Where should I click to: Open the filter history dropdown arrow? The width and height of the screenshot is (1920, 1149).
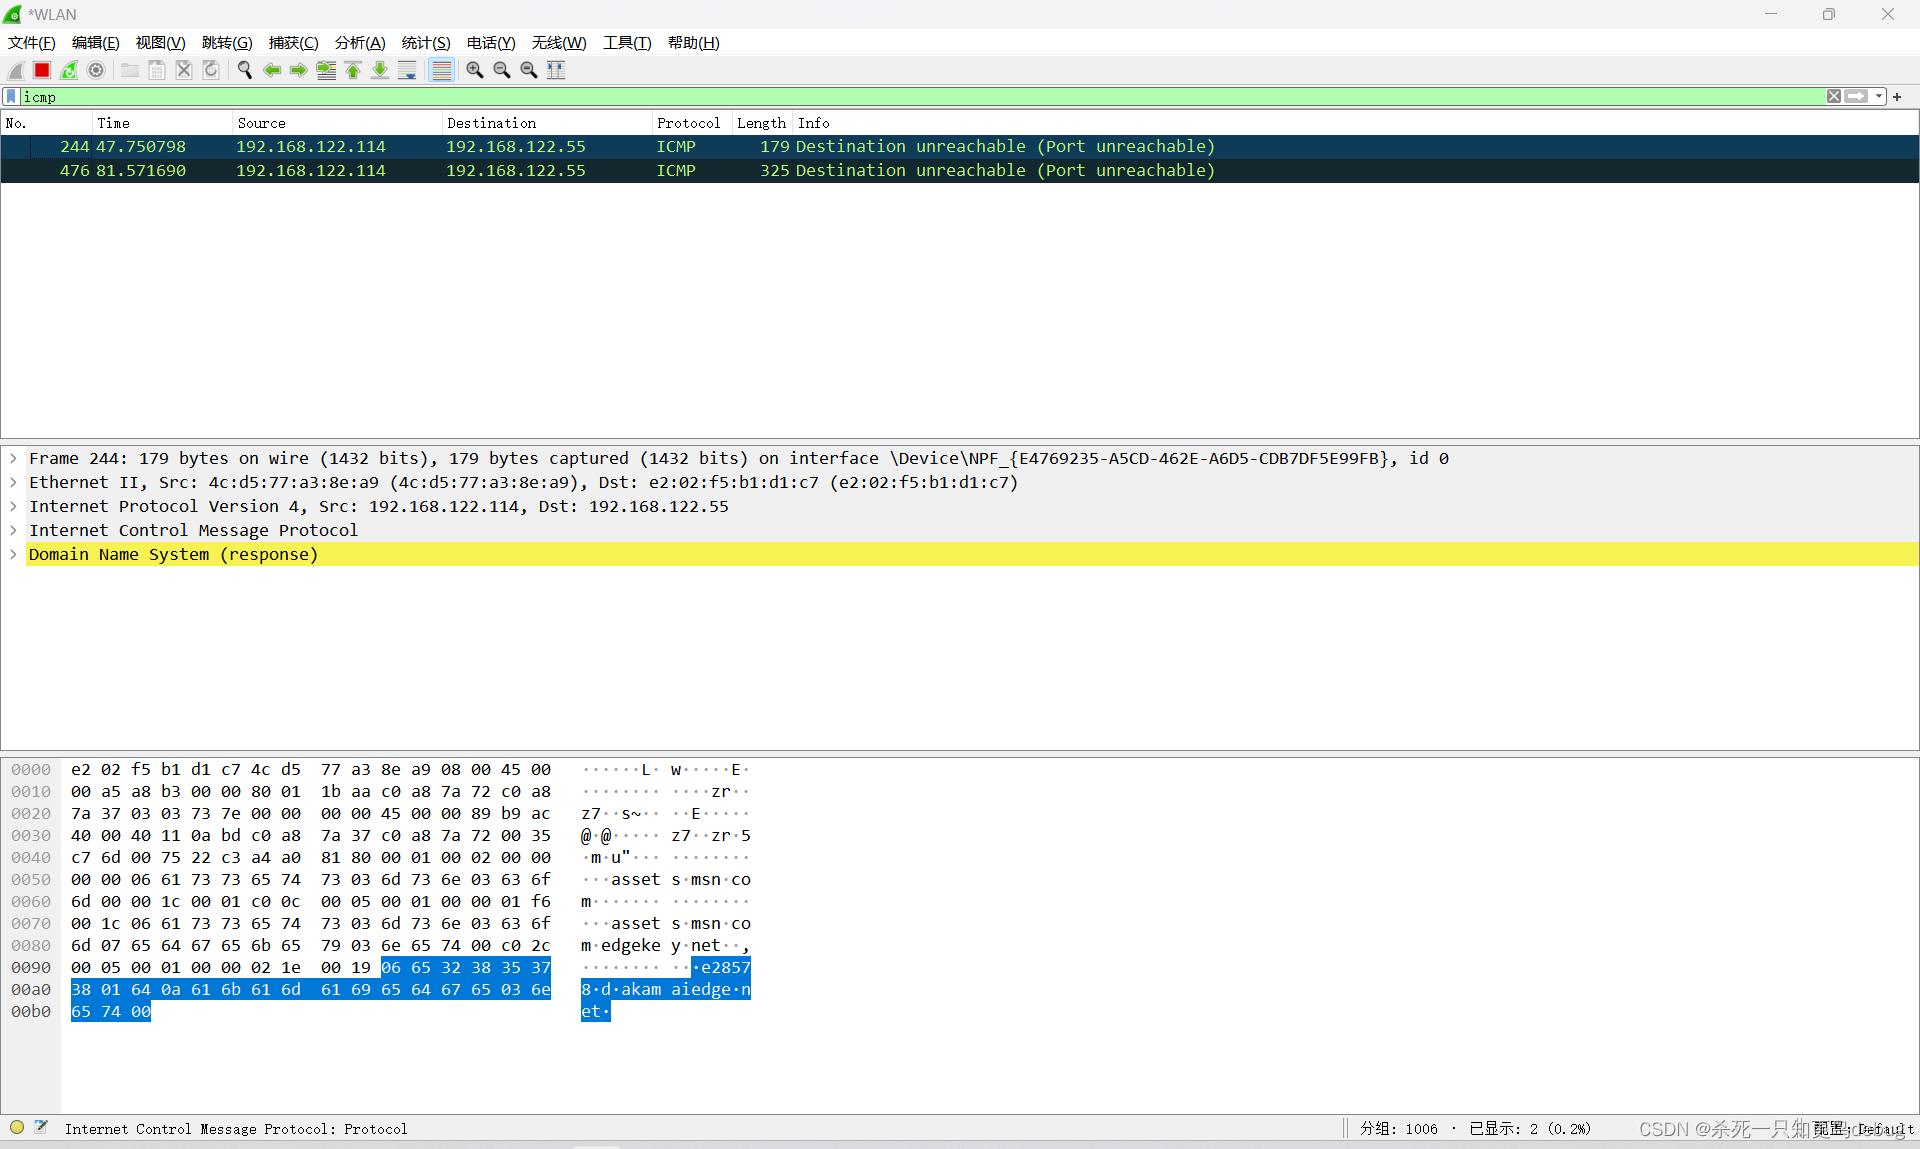pos(1879,96)
